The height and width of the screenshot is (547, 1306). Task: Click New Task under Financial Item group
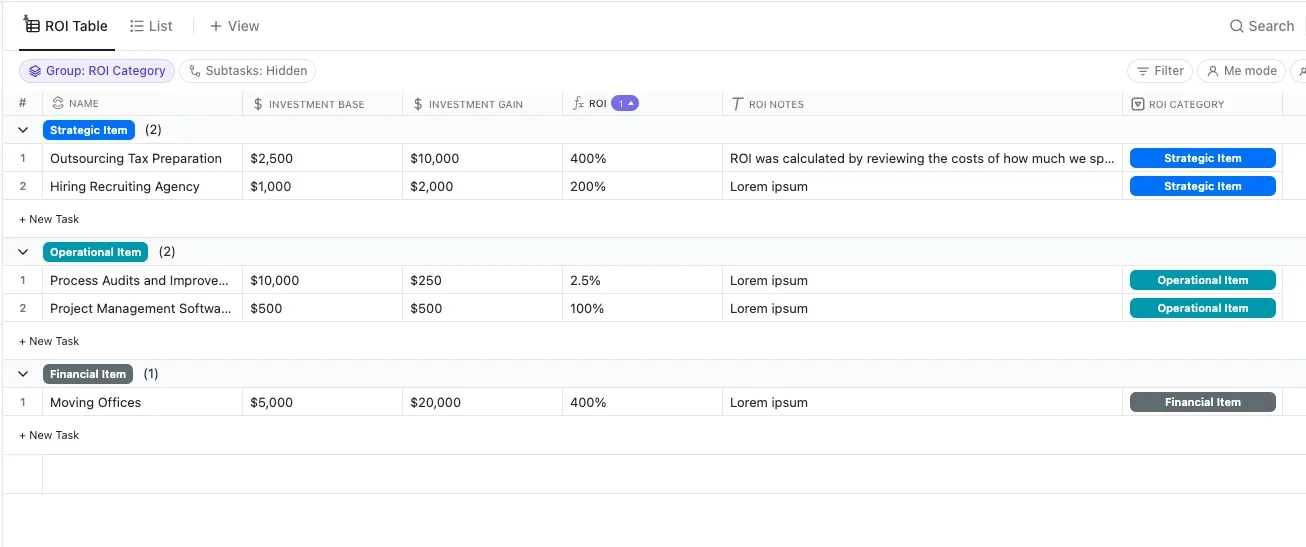(x=49, y=435)
